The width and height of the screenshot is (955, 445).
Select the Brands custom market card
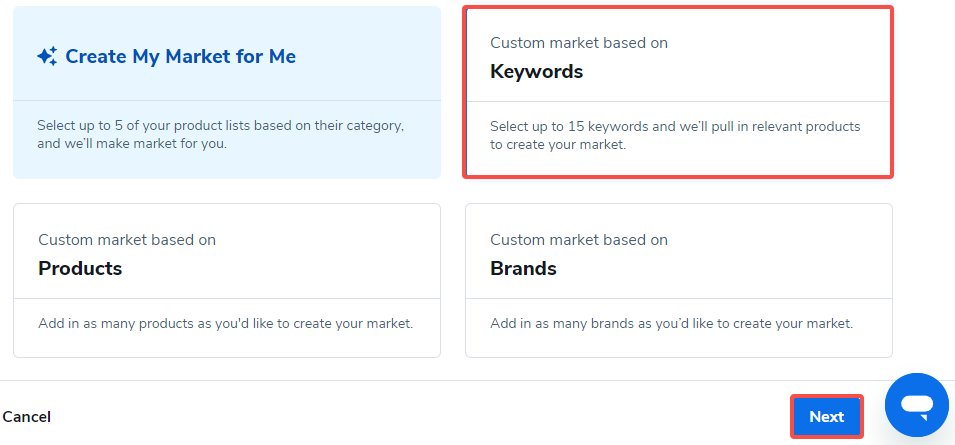[x=678, y=280]
